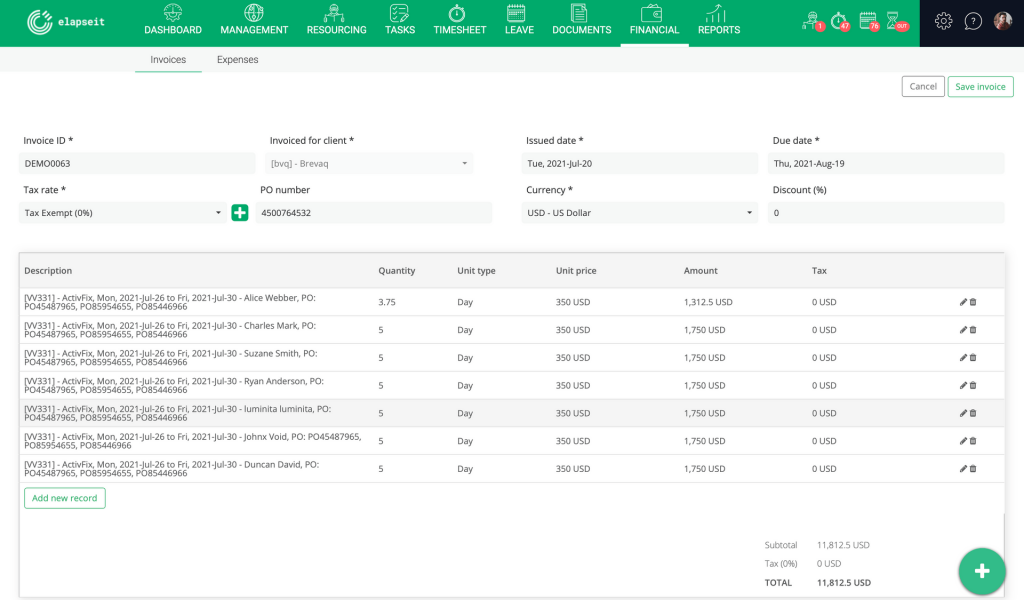Select the 1,312.5 USD amount cell

(708, 302)
